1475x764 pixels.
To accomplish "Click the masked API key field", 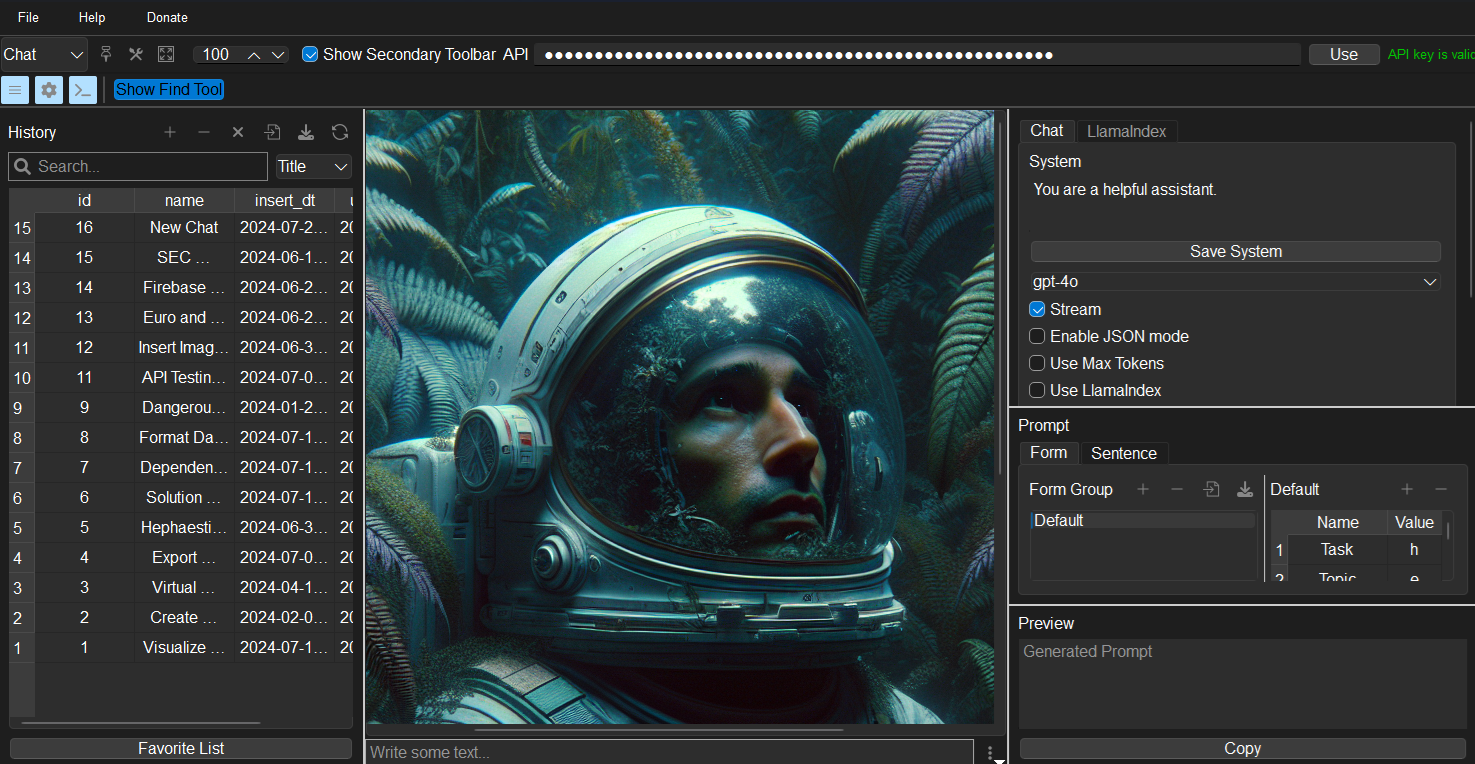I will point(917,54).
